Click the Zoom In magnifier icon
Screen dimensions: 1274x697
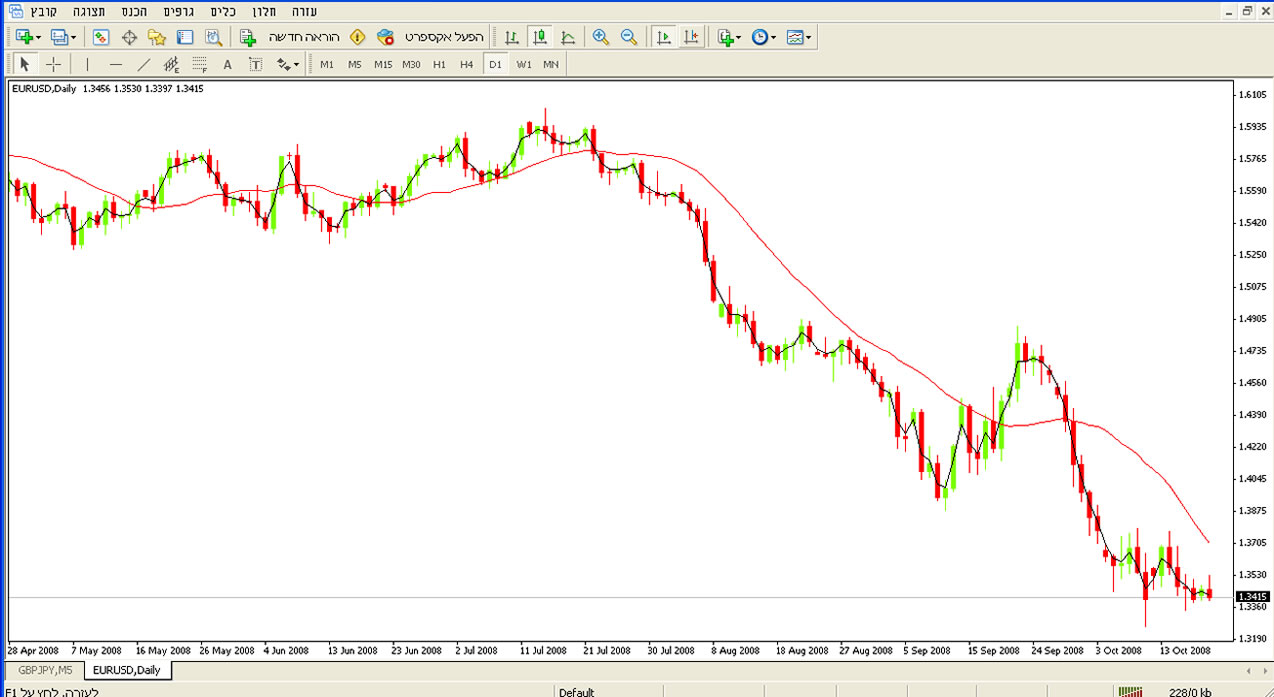(600, 37)
